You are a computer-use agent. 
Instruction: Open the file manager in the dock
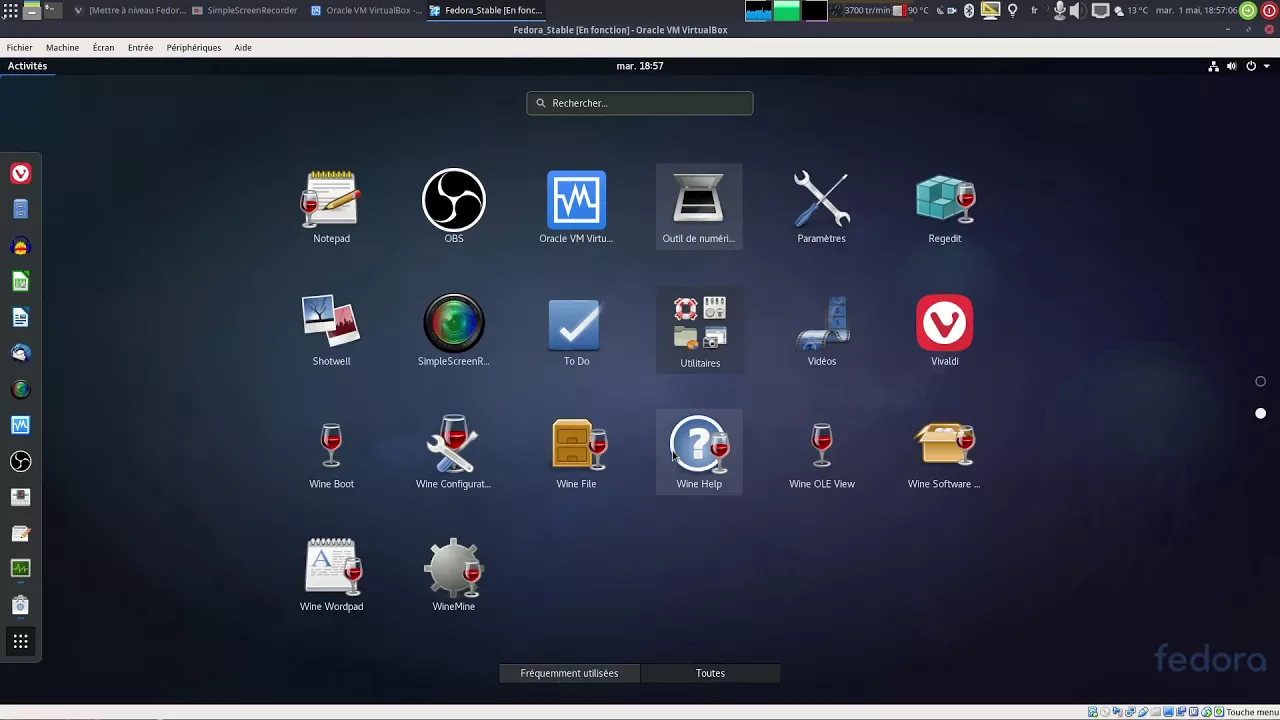click(20, 210)
